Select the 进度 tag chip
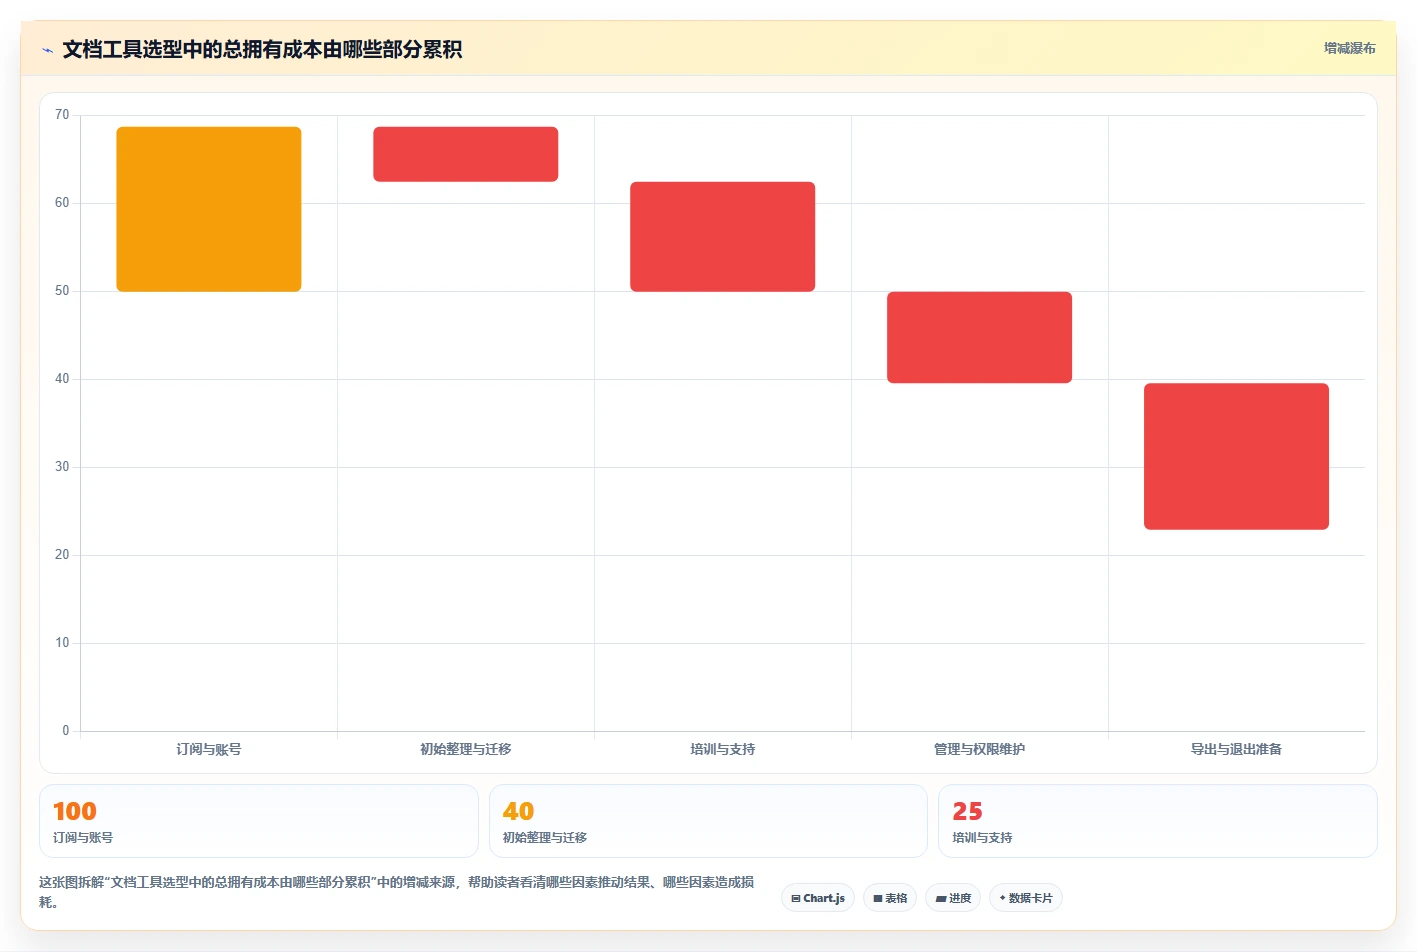The image size is (1417, 952). tap(953, 898)
